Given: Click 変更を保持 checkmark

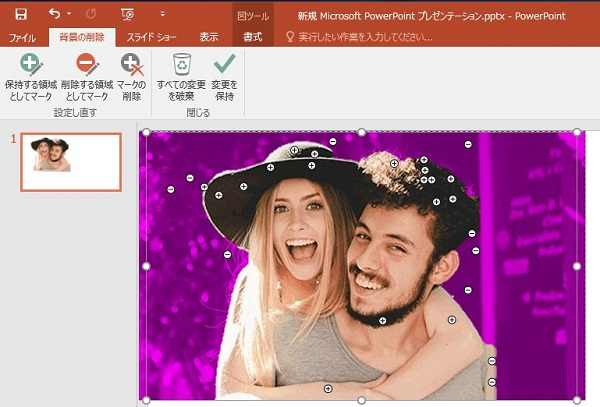Looking at the screenshot, I should (x=225, y=78).
